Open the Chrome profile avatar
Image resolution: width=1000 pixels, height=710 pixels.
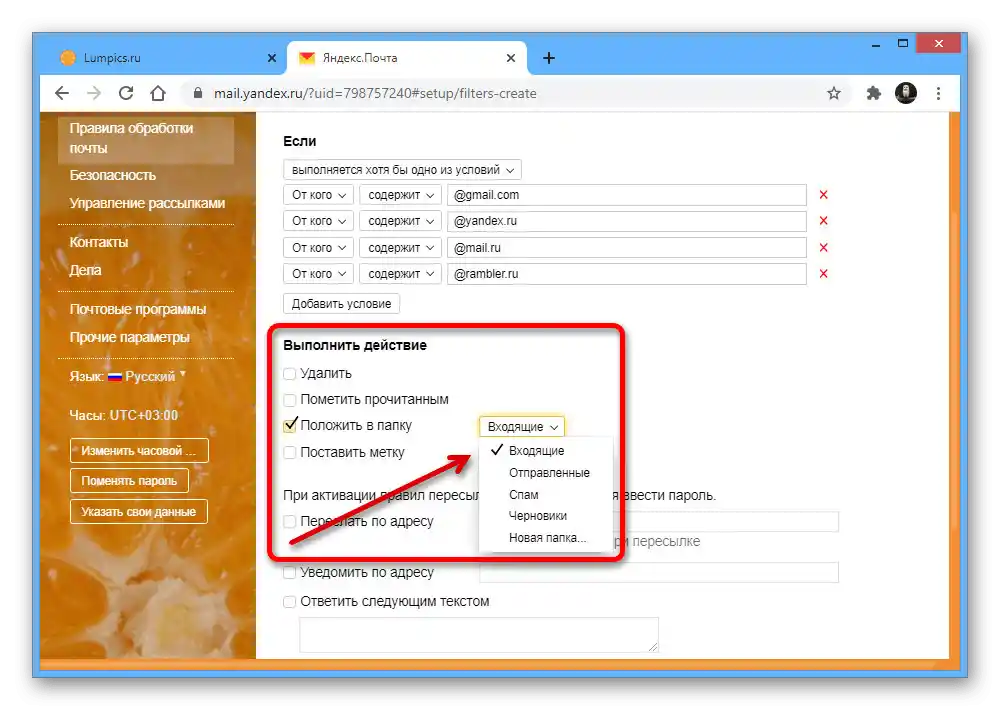906,93
